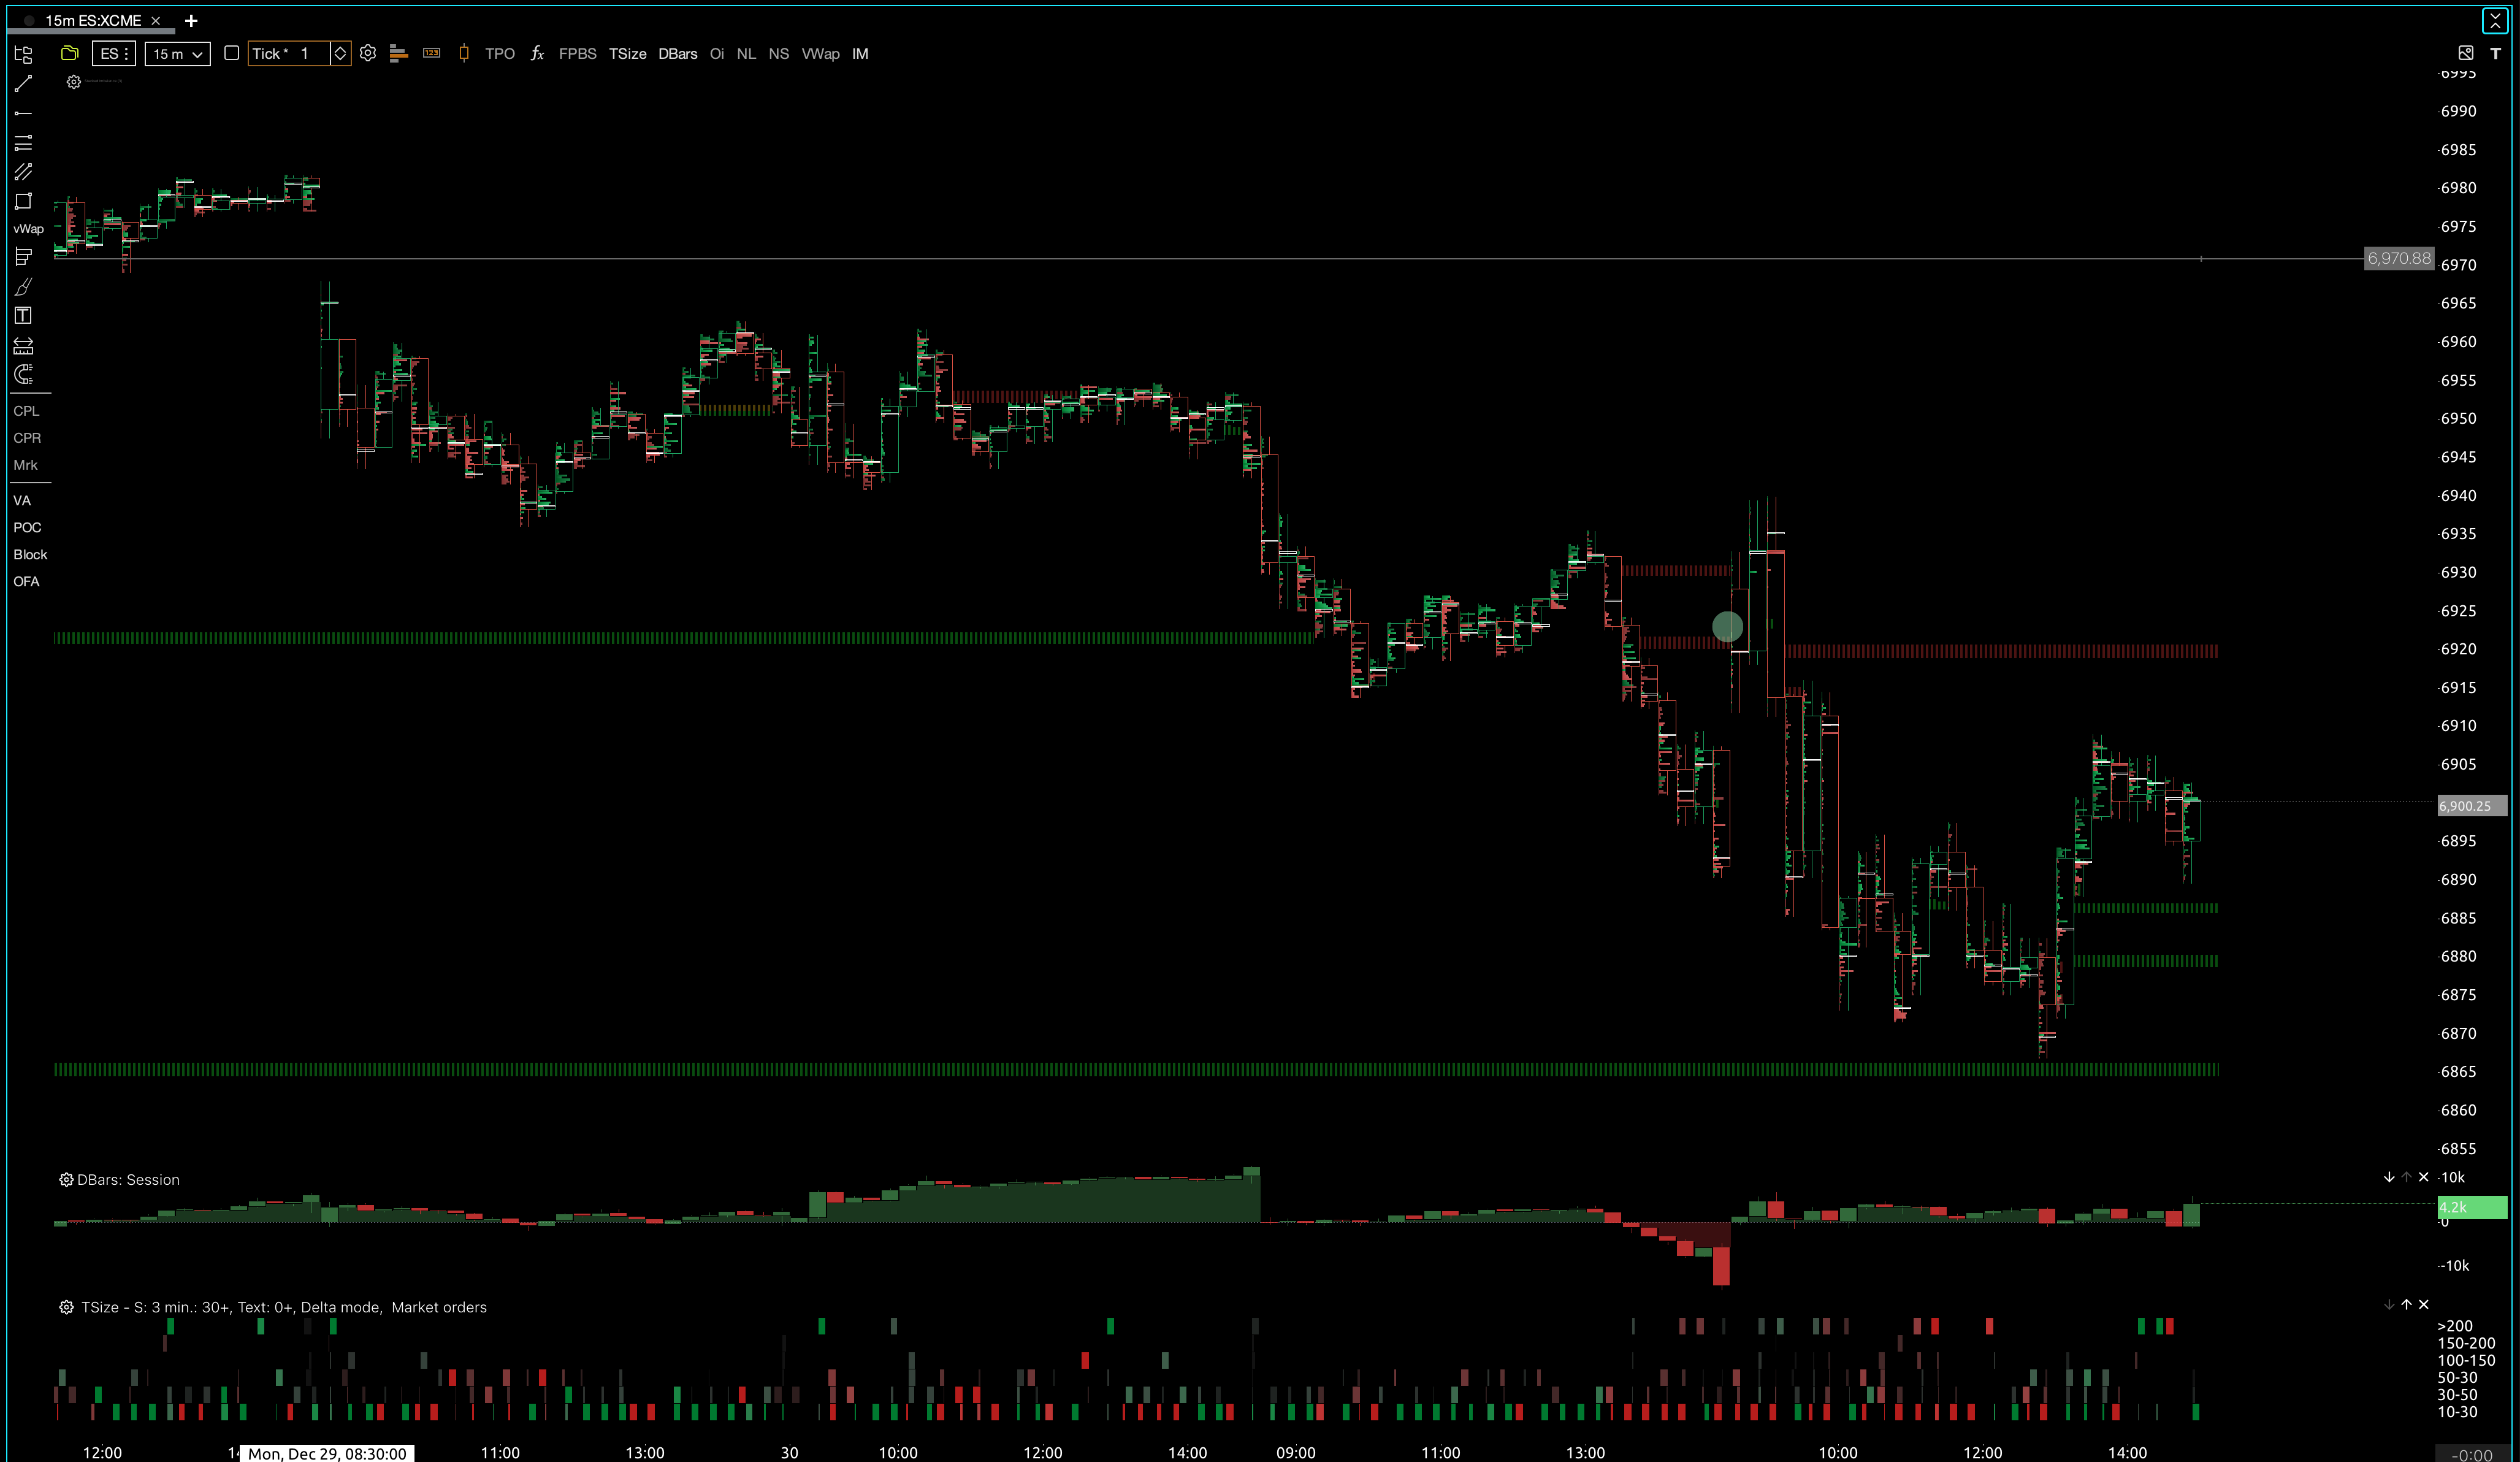Select the rectangle drawing tool
The image size is (2520, 1462).
click(23, 201)
